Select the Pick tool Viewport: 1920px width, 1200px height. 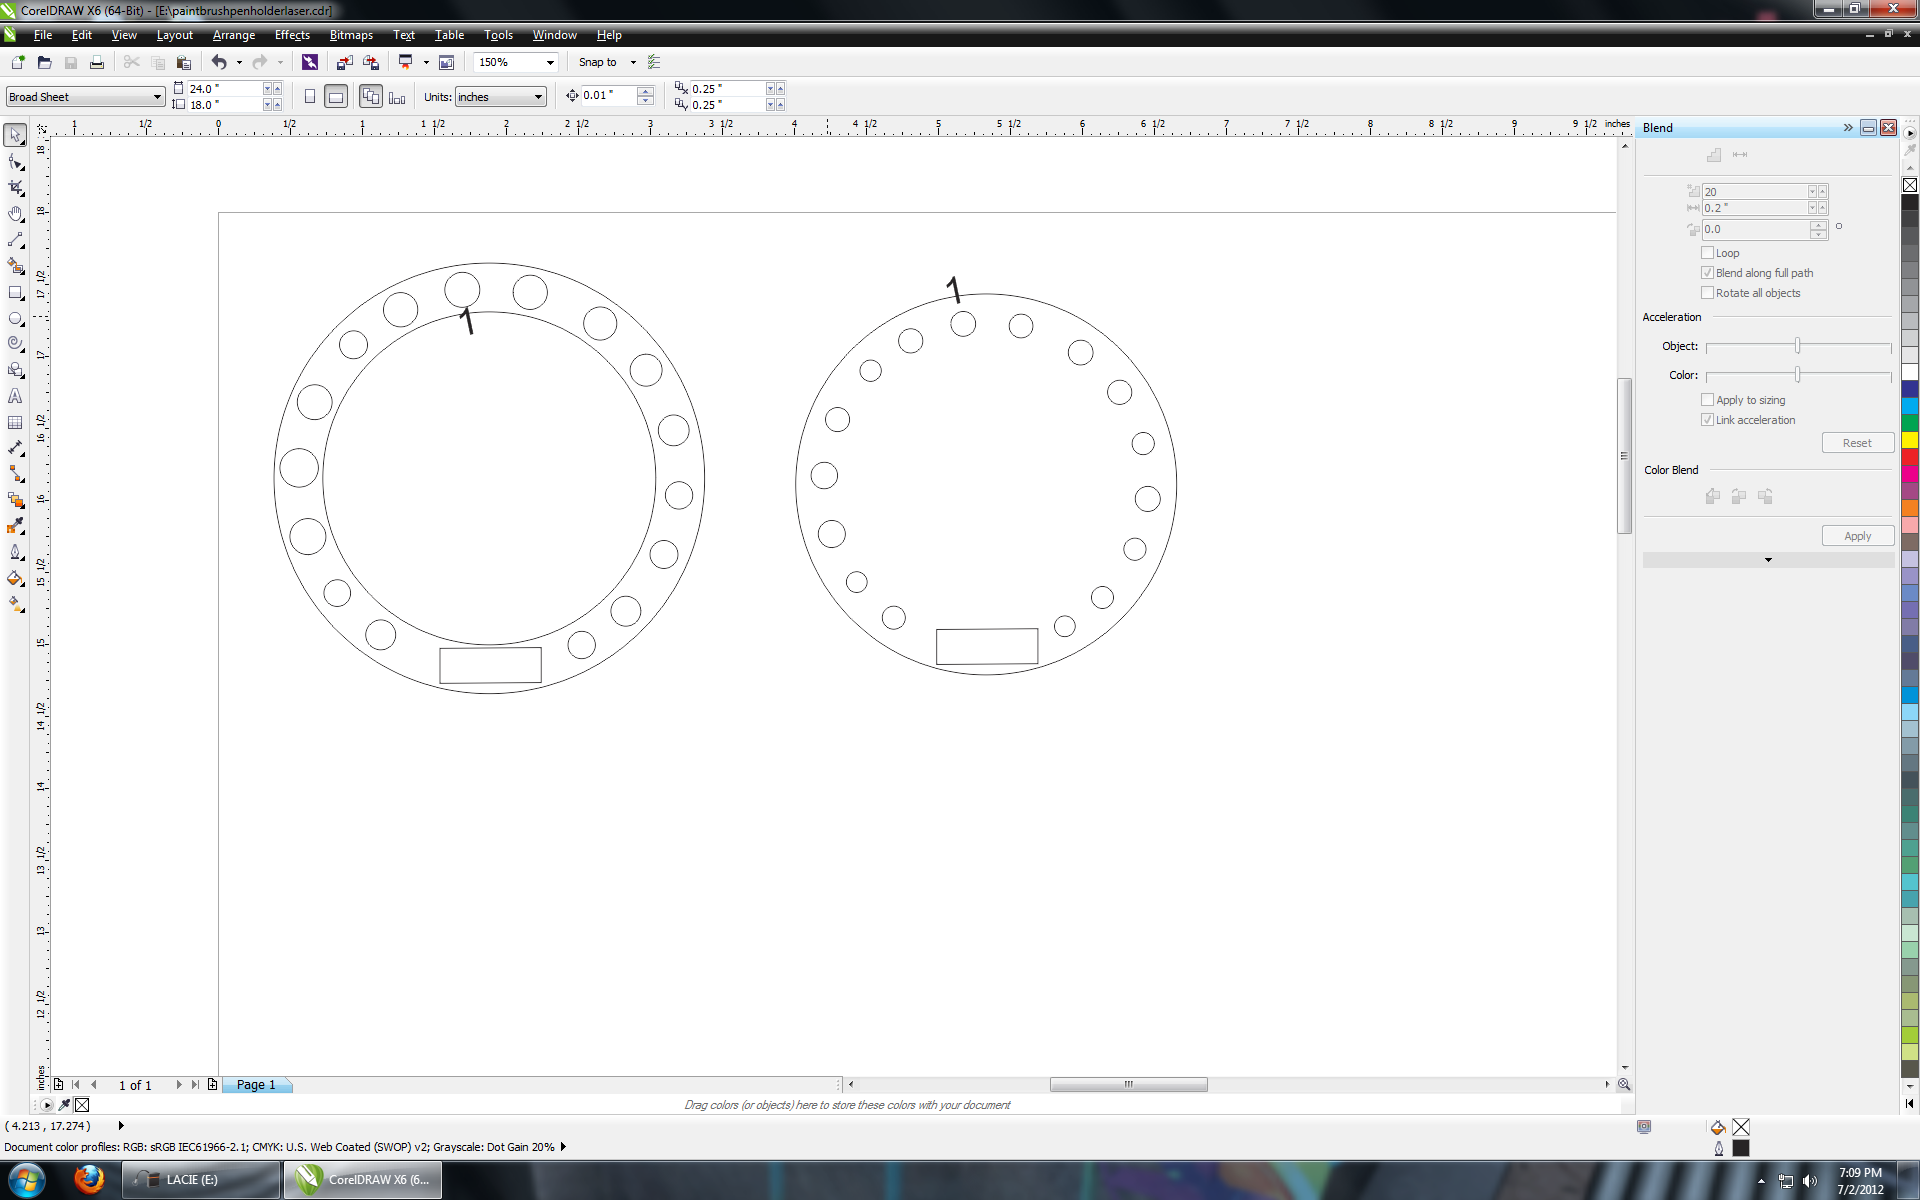pyautogui.click(x=15, y=135)
